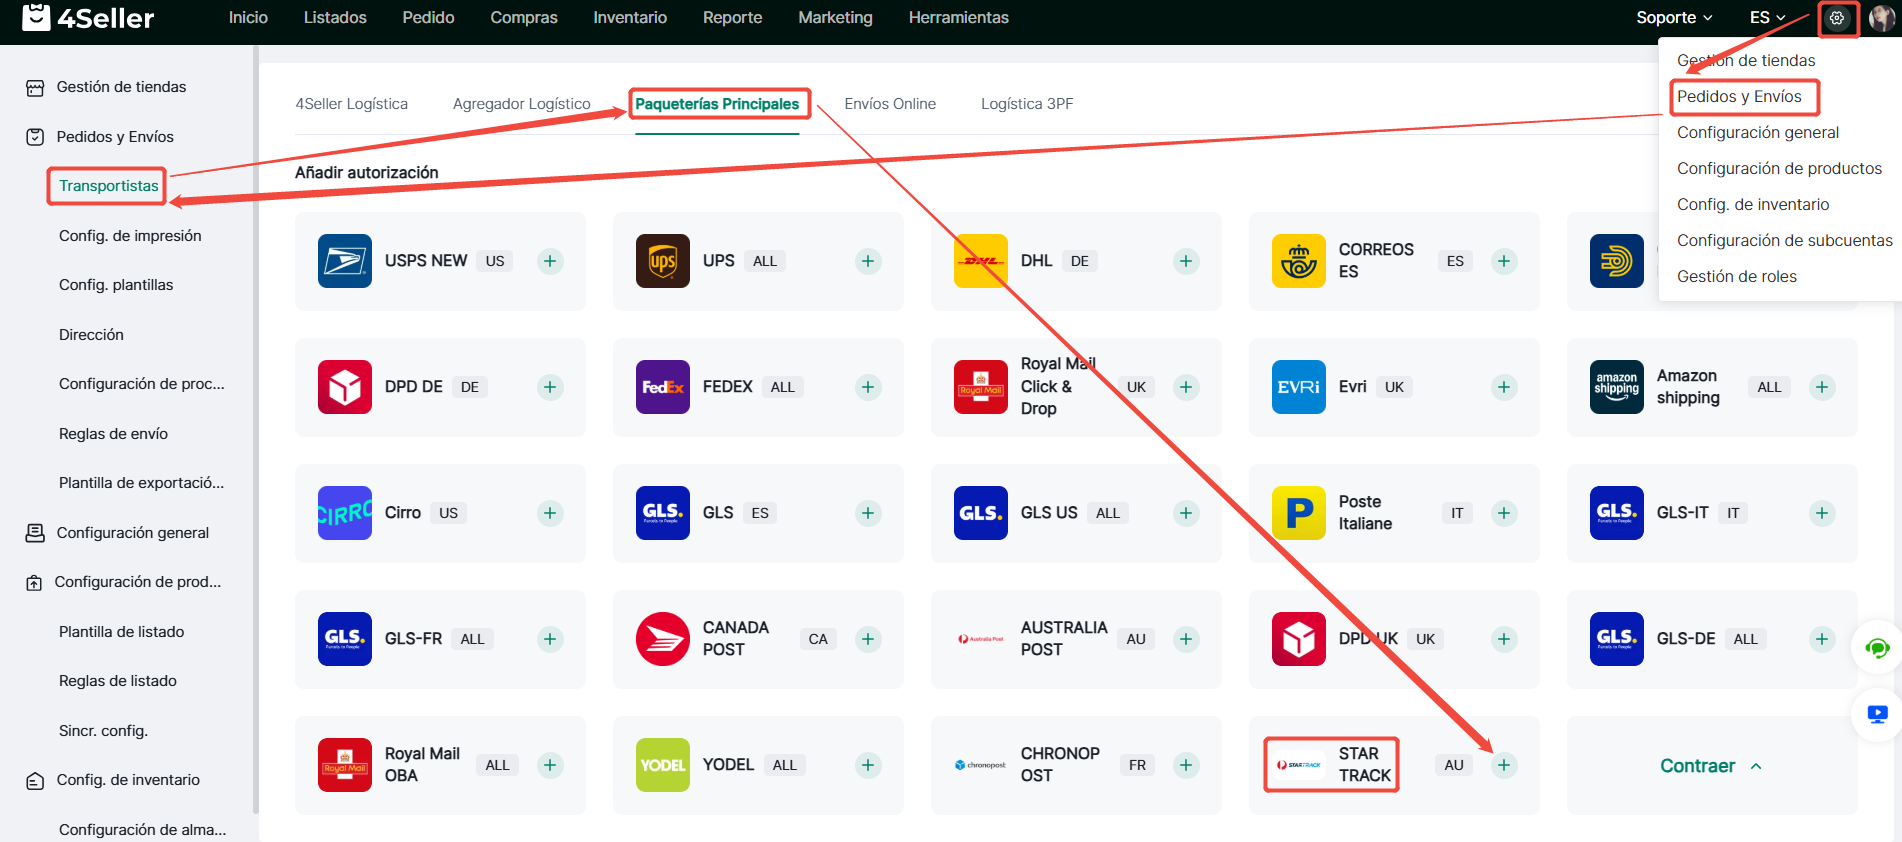Switch to Envíos Online tab
Viewport: 1902px width, 842px height.
tap(890, 104)
